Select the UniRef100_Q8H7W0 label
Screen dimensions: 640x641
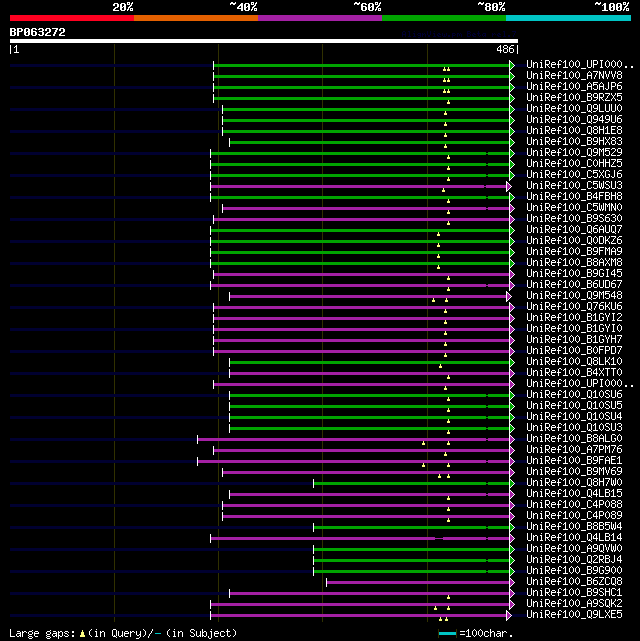(x=574, y=483)
